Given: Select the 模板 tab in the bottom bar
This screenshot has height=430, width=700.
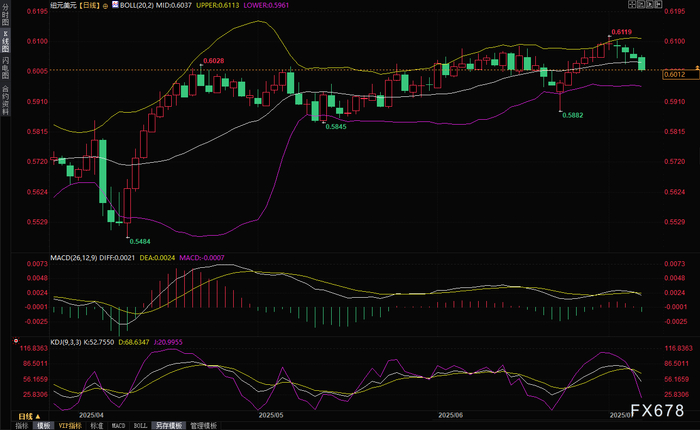Looking at the screenshot, I should [x=44, y=426].
